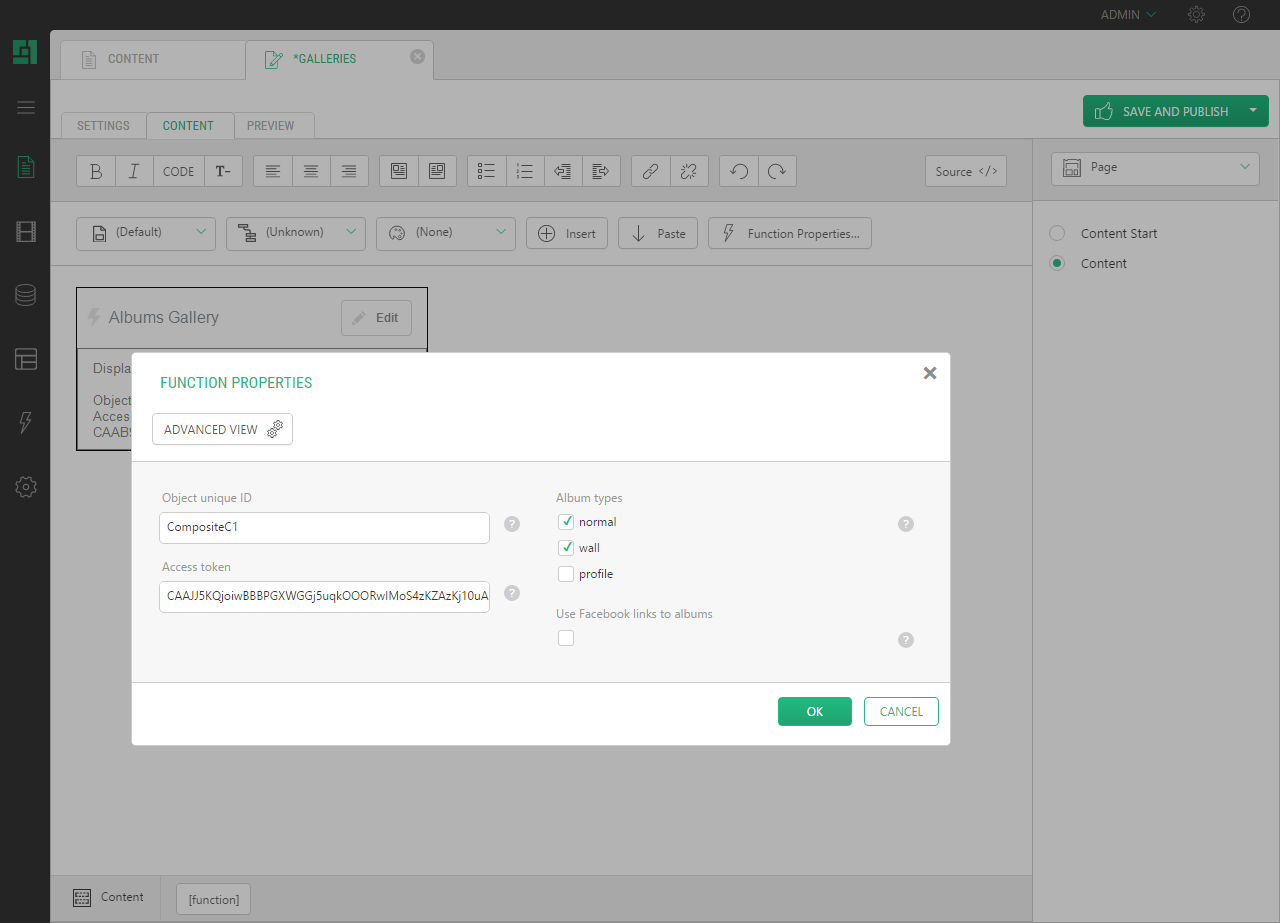Screen dimensions: 1280x923
Task: Switch to the Settings tab
Action: coord(103,126)
